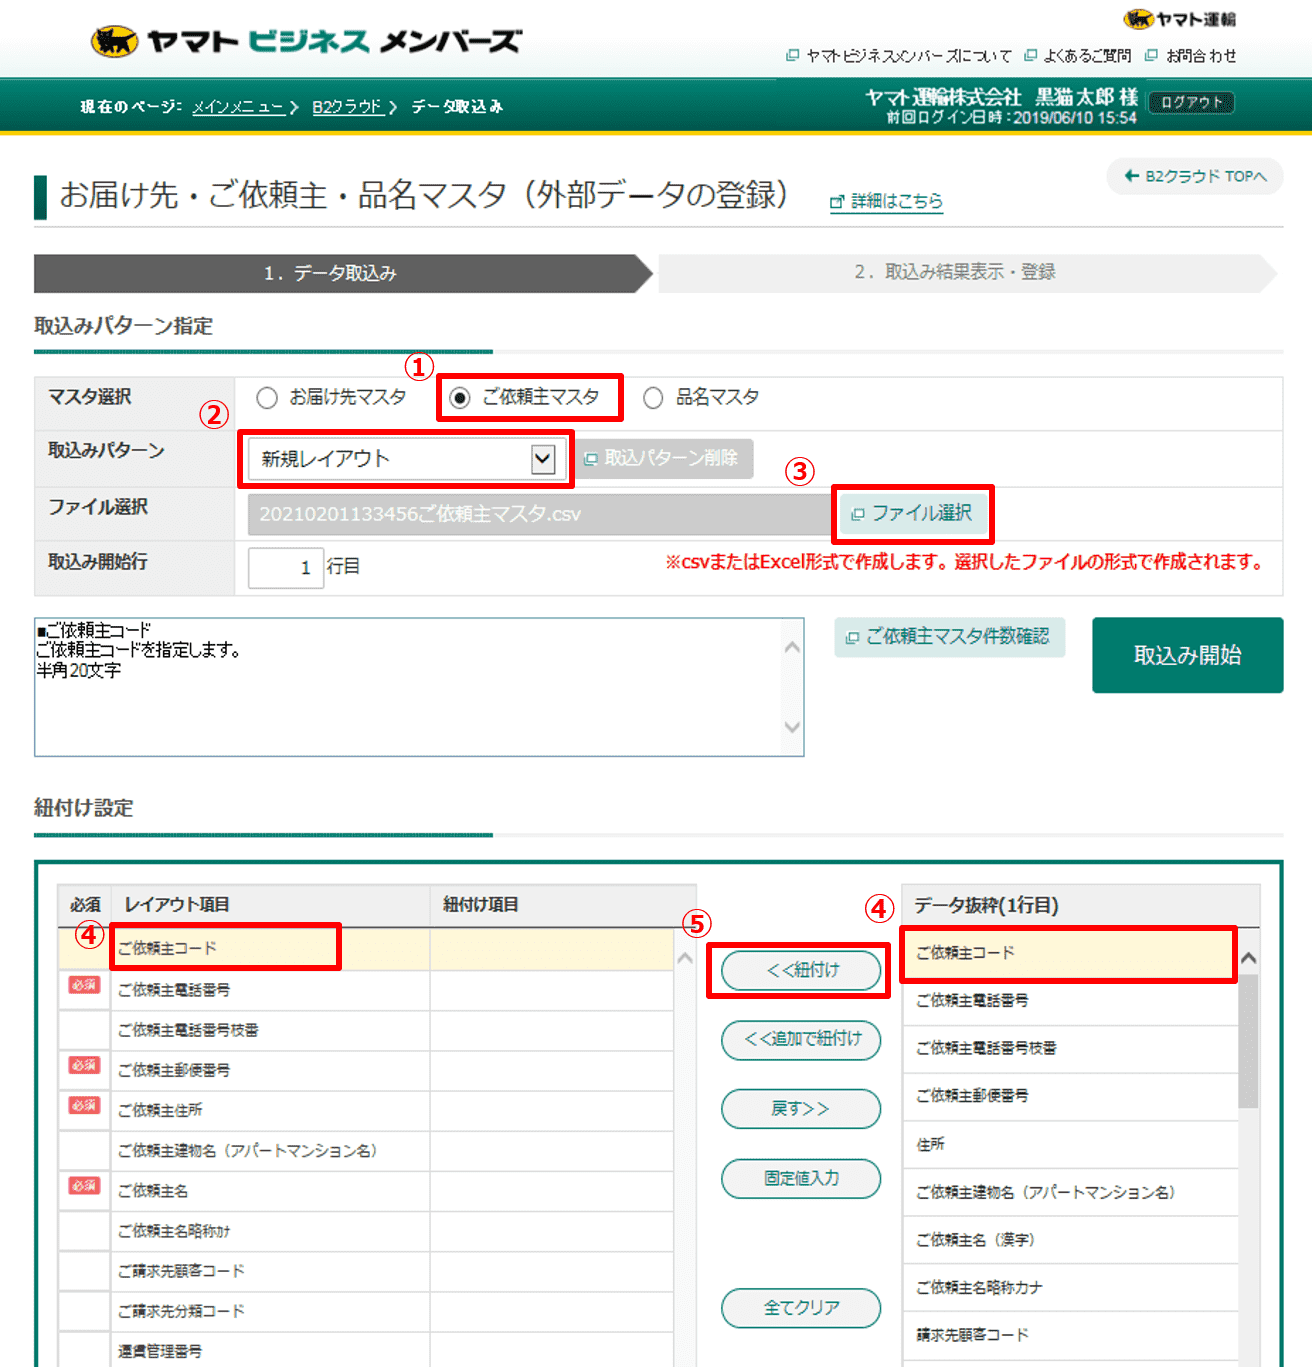
Task: Choose the 品名マスタ radio option
Action: 653,397
